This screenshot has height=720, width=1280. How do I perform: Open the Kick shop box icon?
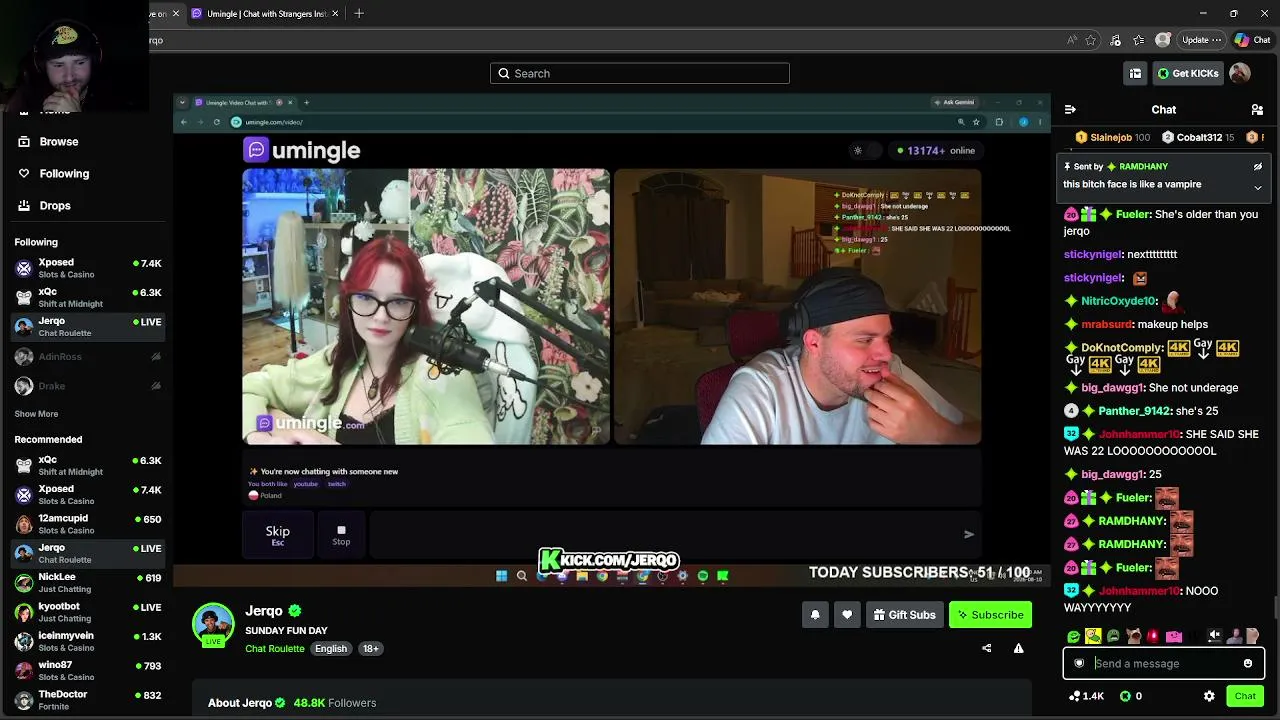pyautogui.click(x=1135, y=73)
